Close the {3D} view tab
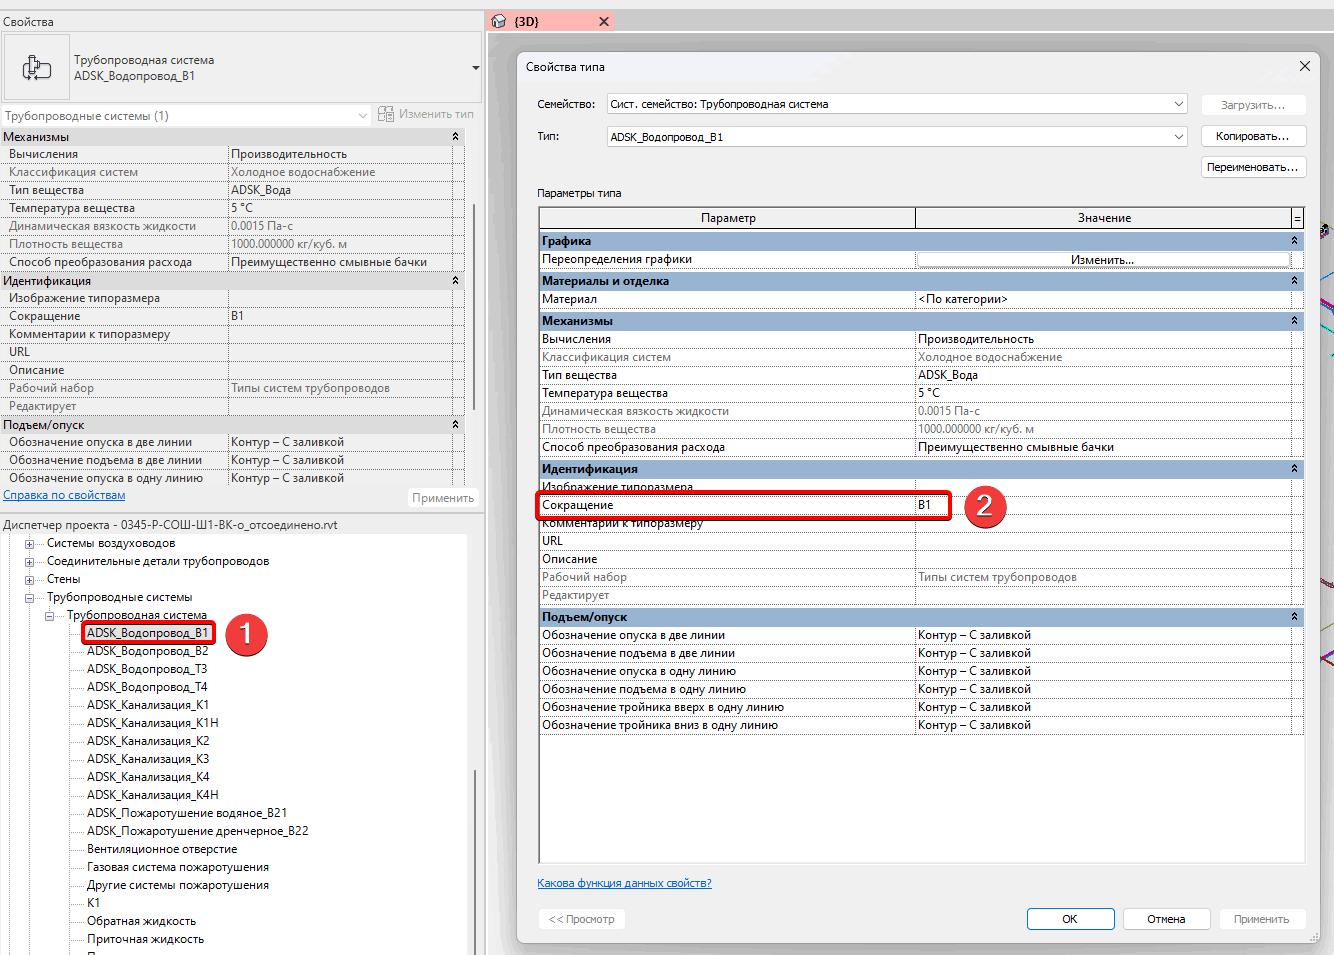The width and height of the screenshot is (1334, 955). 604,21
